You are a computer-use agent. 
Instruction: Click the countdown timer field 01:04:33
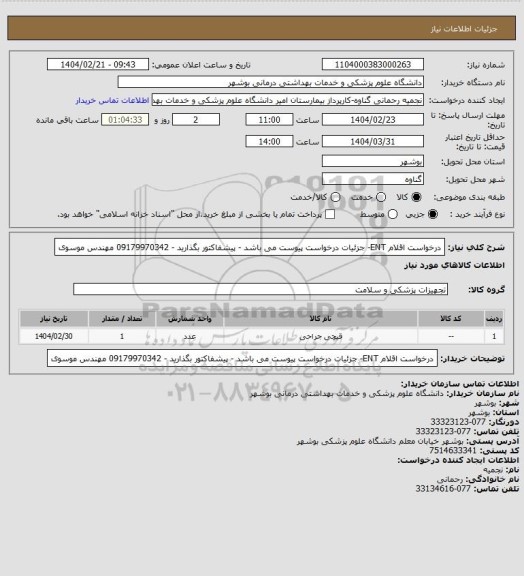coord(125,120)
